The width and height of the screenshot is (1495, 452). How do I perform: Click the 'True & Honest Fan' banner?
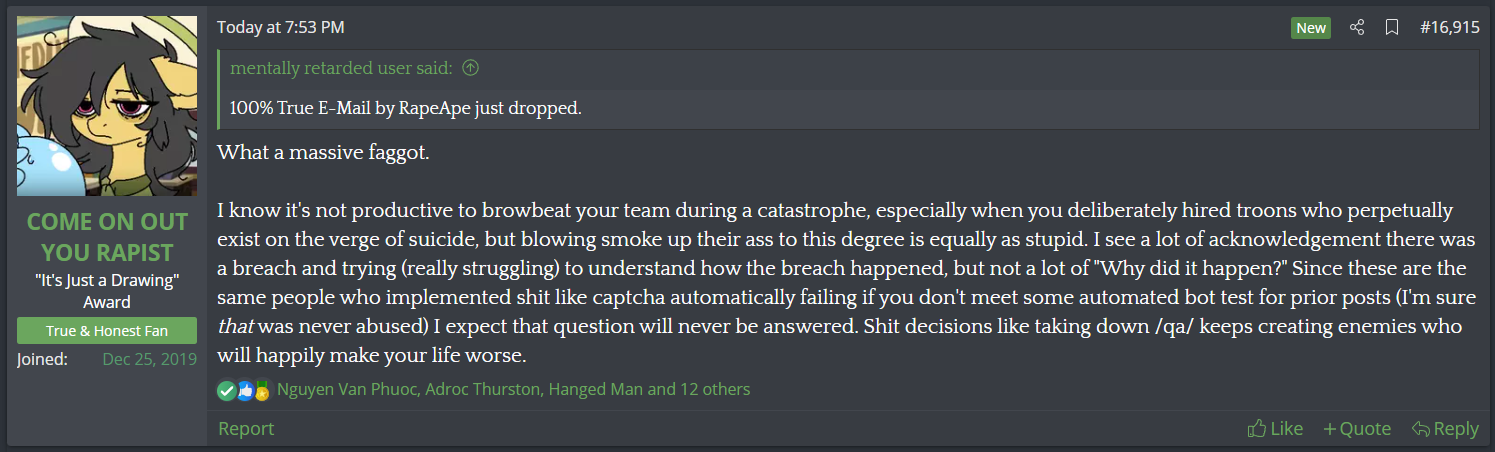[107, 330]
